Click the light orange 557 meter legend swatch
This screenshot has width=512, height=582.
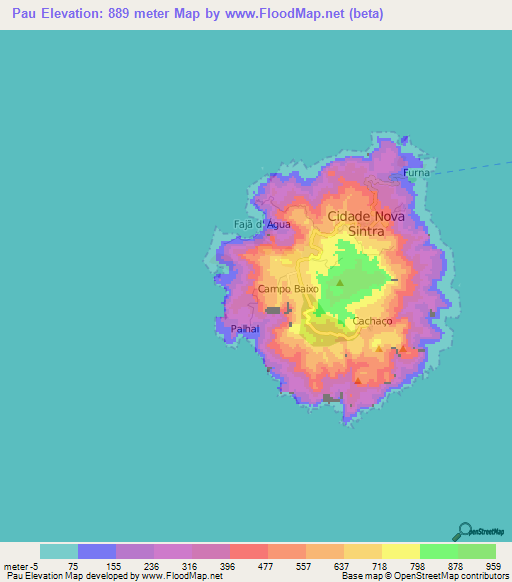coord(325,552)
